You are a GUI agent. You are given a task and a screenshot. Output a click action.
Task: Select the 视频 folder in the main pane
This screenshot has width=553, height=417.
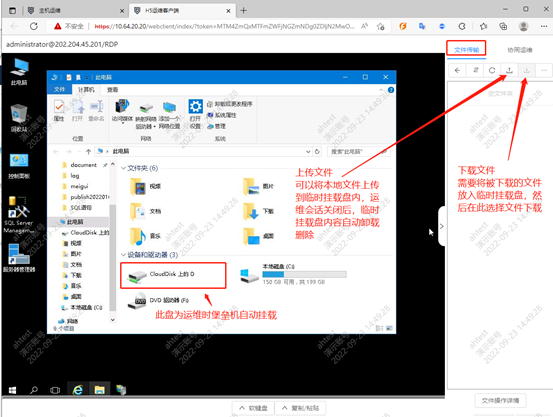146,186
